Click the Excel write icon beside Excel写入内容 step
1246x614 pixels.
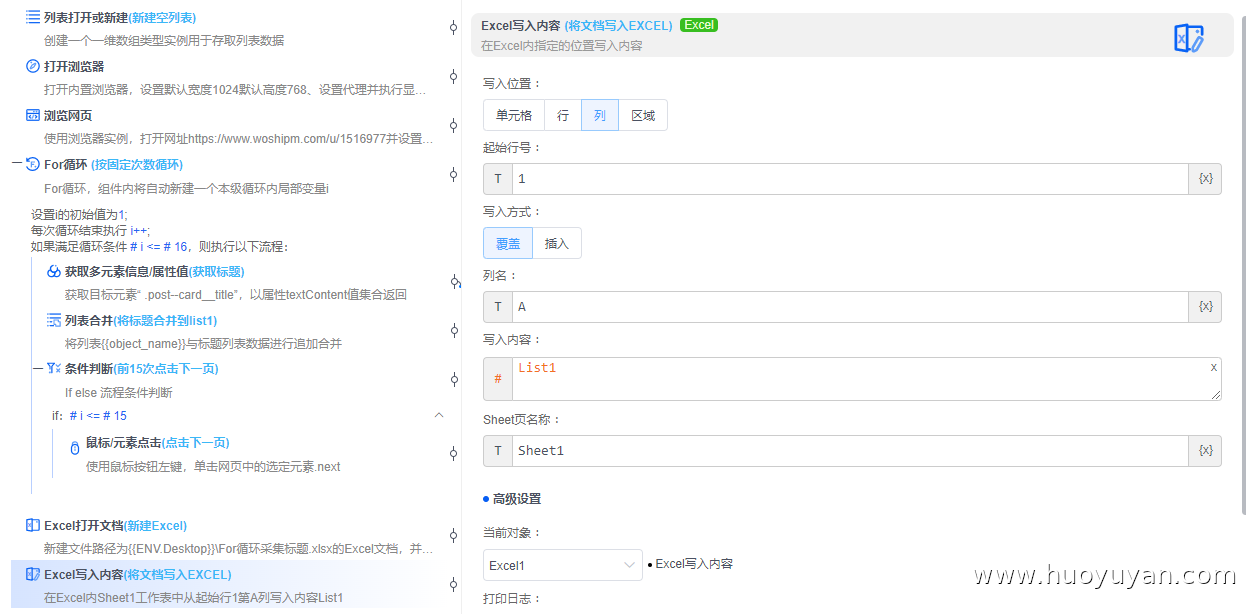pos(33,574)
